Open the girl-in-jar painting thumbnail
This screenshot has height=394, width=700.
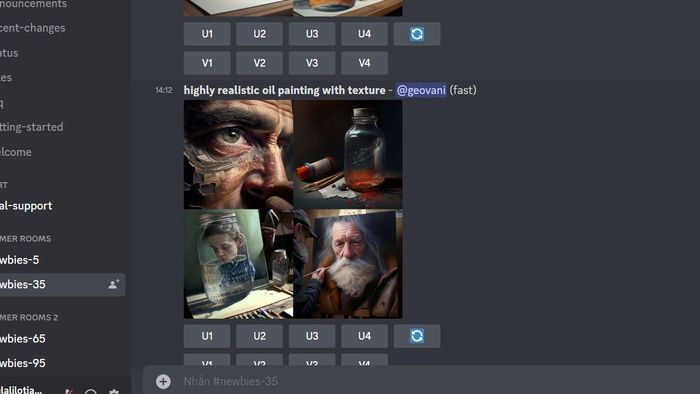point(238,264)
